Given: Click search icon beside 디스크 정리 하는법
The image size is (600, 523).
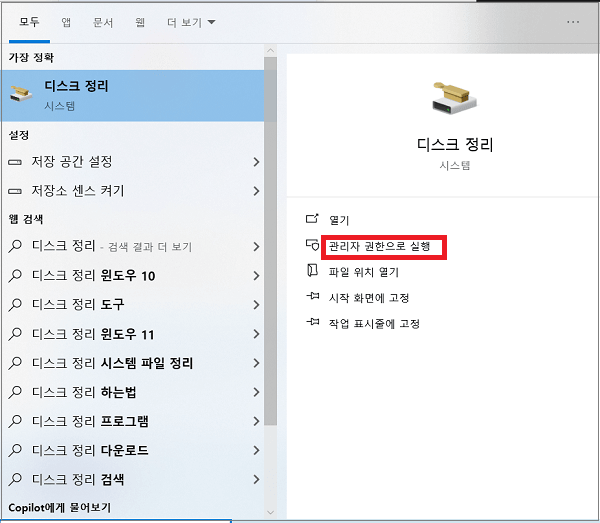Looking at the screenshot, I should coord(15,392).
